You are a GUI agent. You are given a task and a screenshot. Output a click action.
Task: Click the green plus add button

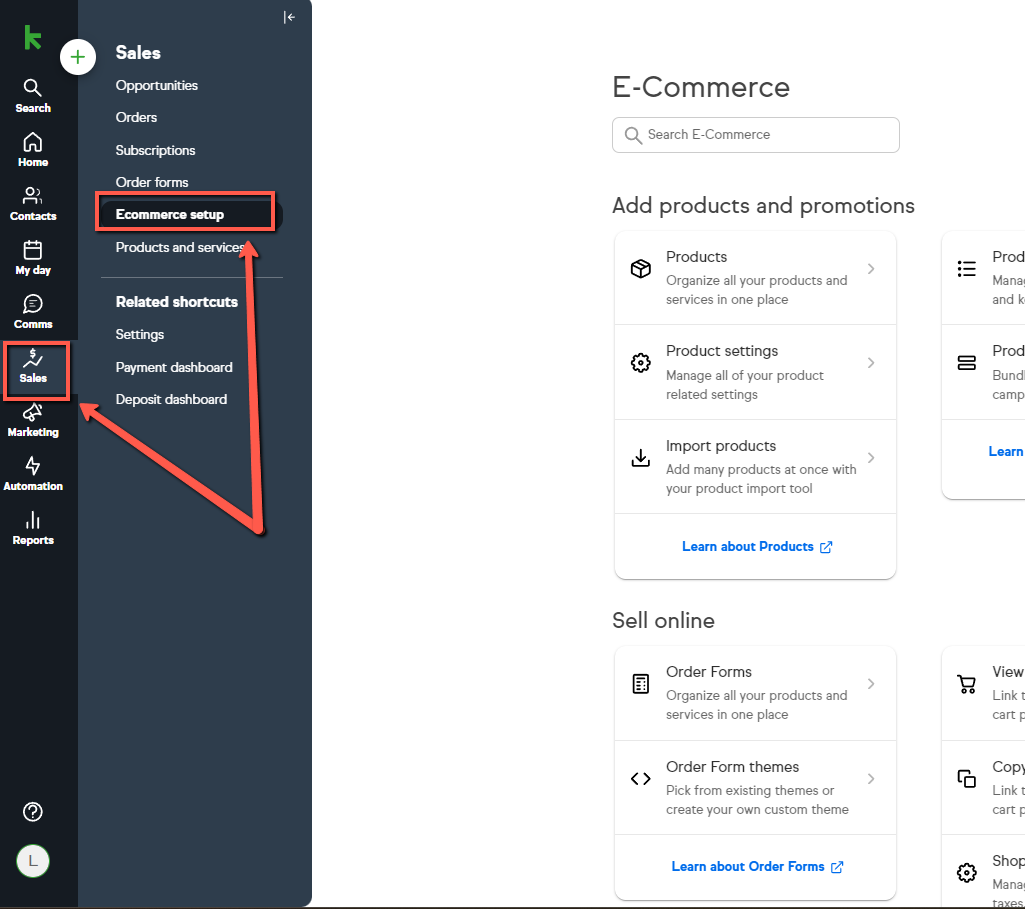tap(78, 58)
